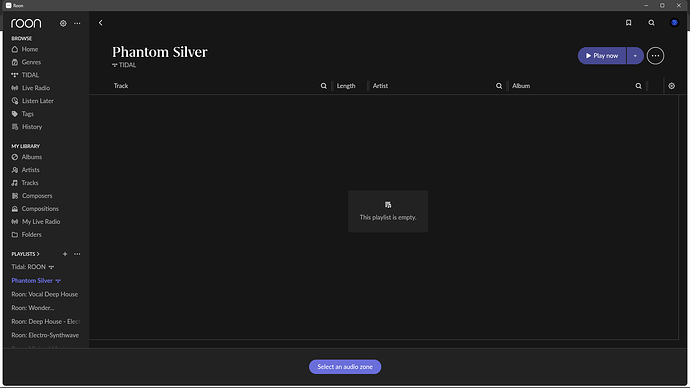Start playback with Play now
The height and width of the screenshot is (388, 690).
(x=602, y=56)
